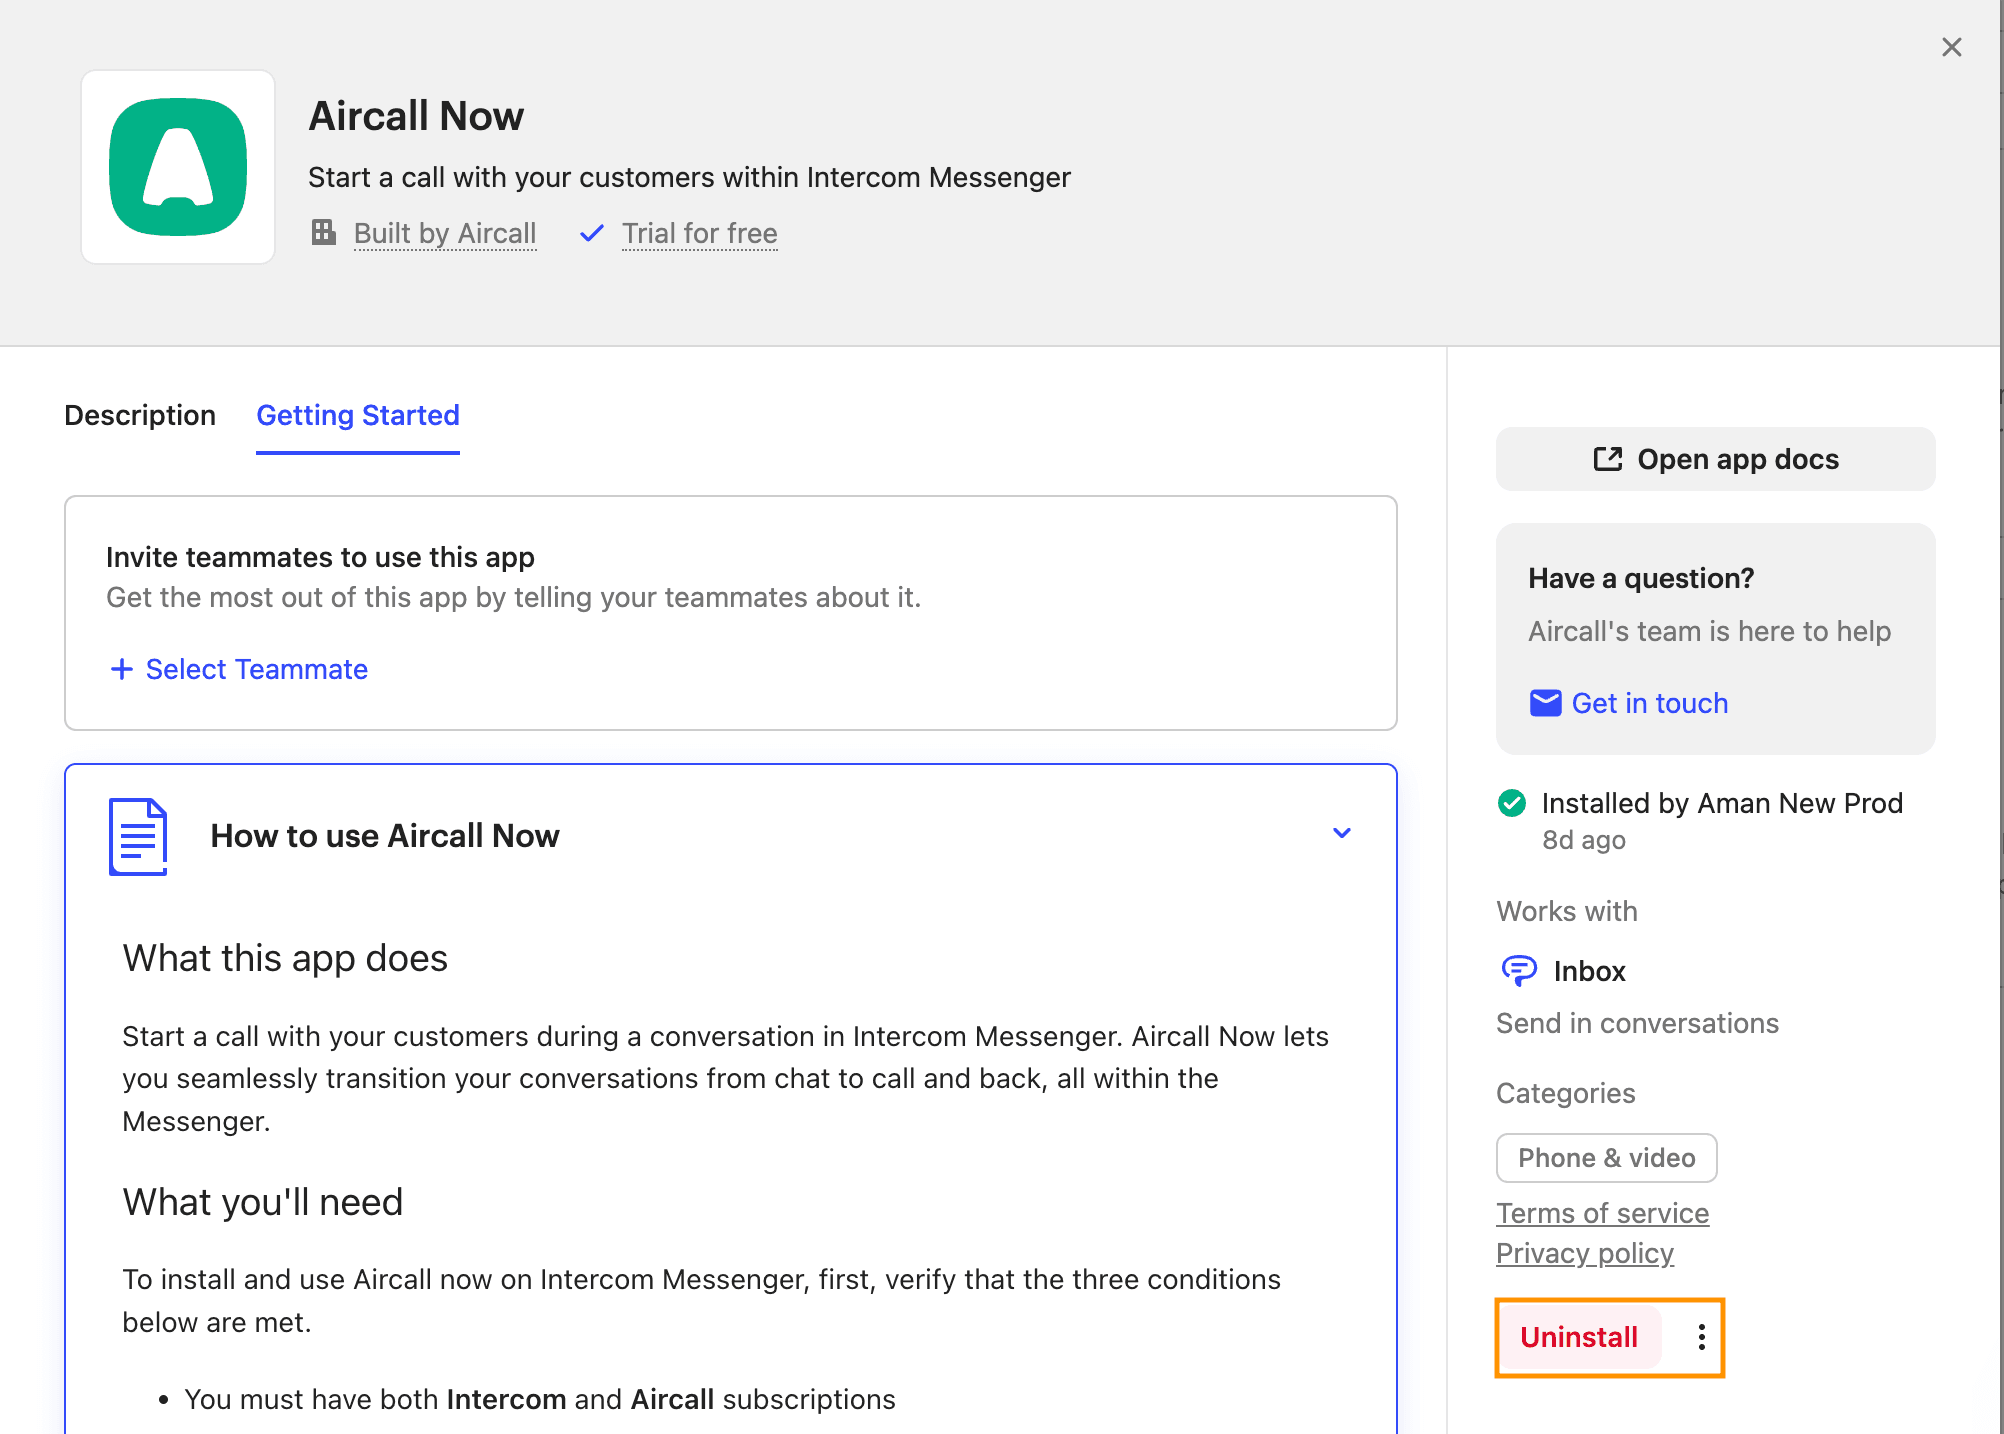Viewport: 2004px width, 1434px height.
Task: Close the app details panel
Action: pyautogui.click(x=1951, y=47)
